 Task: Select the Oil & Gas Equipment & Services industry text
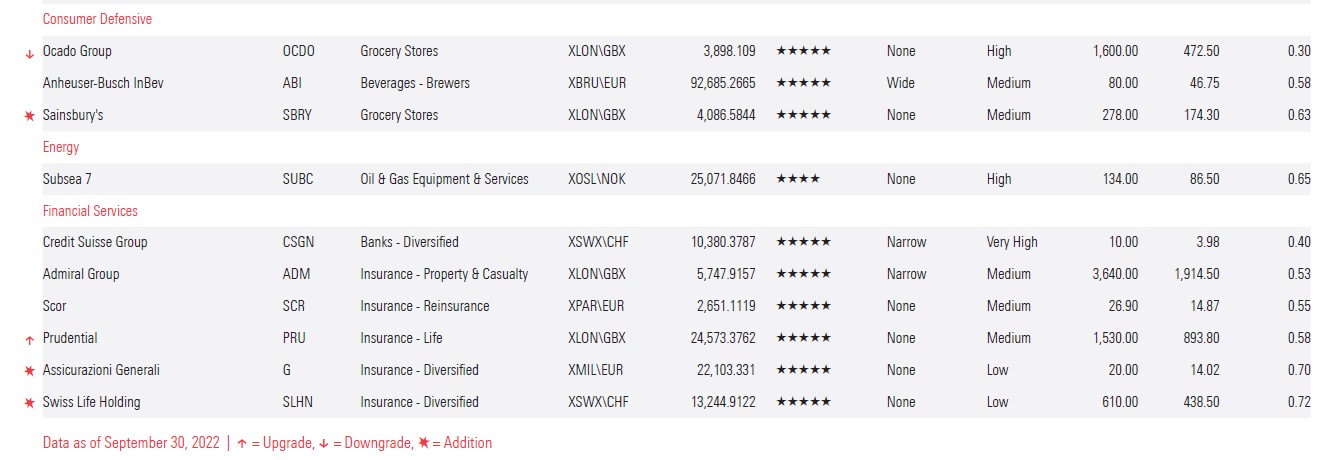tap(444, 179)
